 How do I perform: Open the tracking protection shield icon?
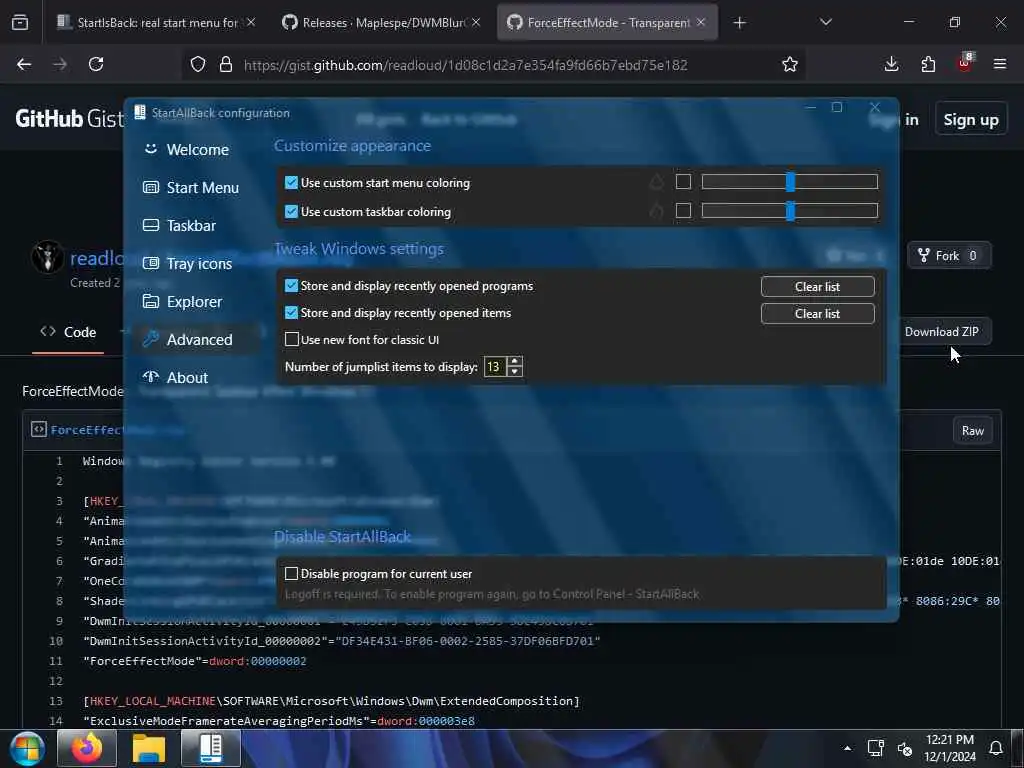pos(198,64)
